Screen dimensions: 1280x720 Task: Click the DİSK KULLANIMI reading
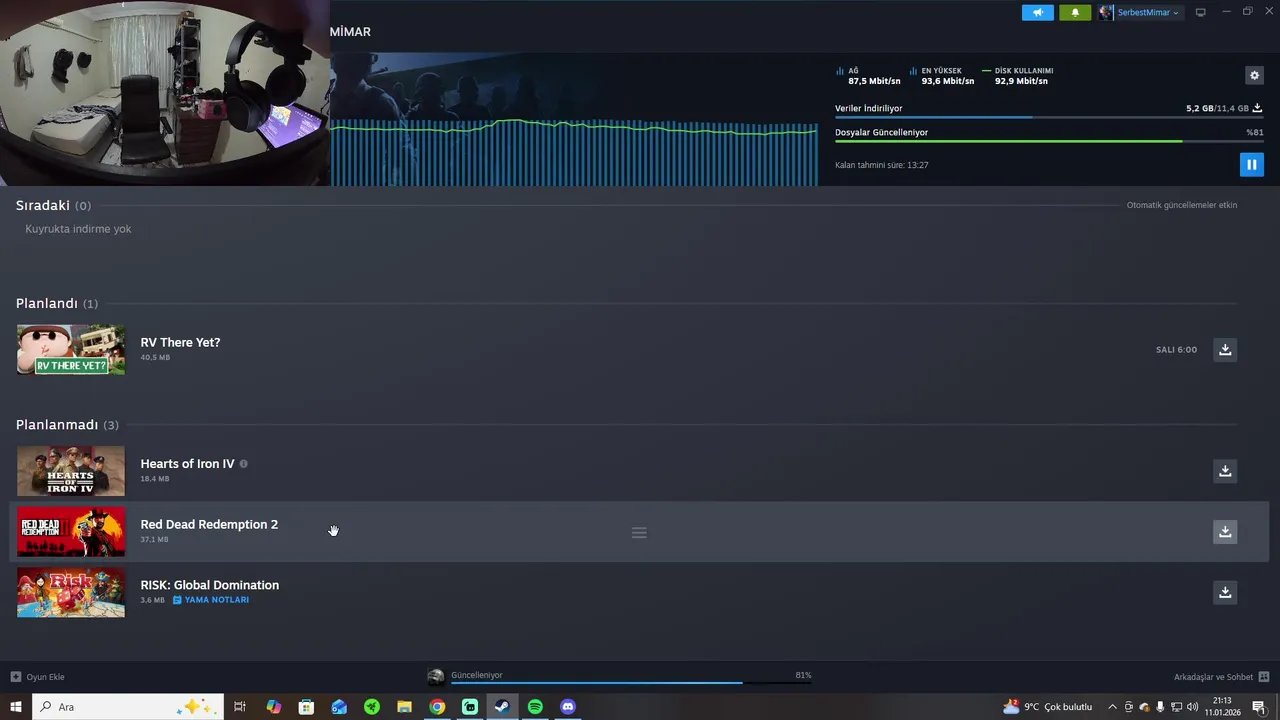coord(1018,76)
